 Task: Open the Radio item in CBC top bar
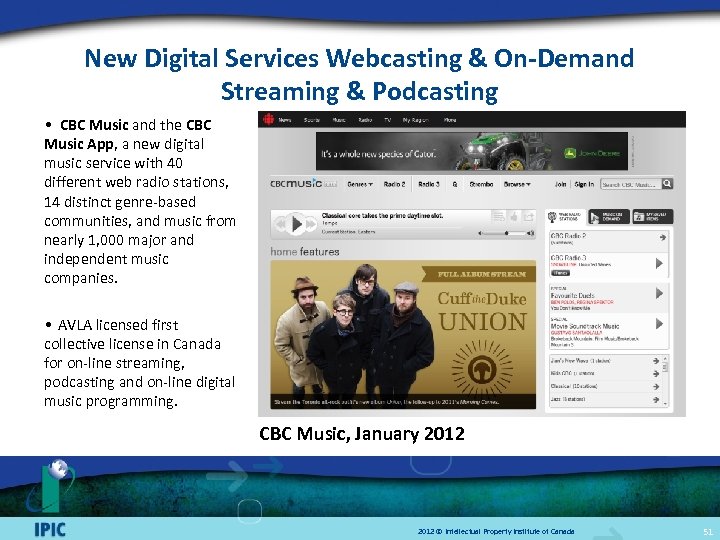365,120
